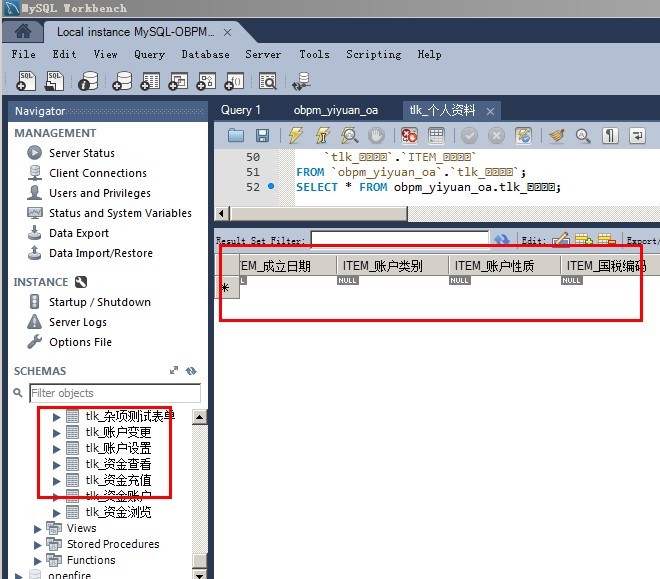Create a new view icon
Image resolution: width=660 pixels, height=579 pixels.
tap(178, 80)
